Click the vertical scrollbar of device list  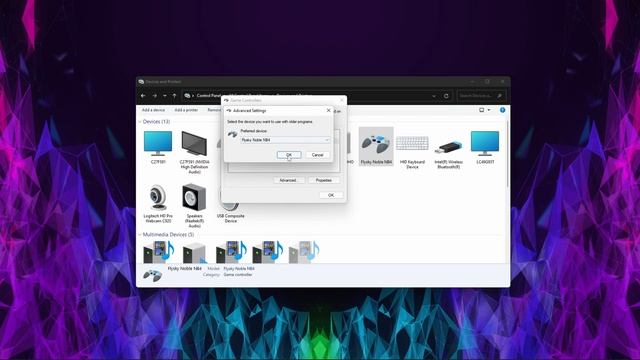508,155
